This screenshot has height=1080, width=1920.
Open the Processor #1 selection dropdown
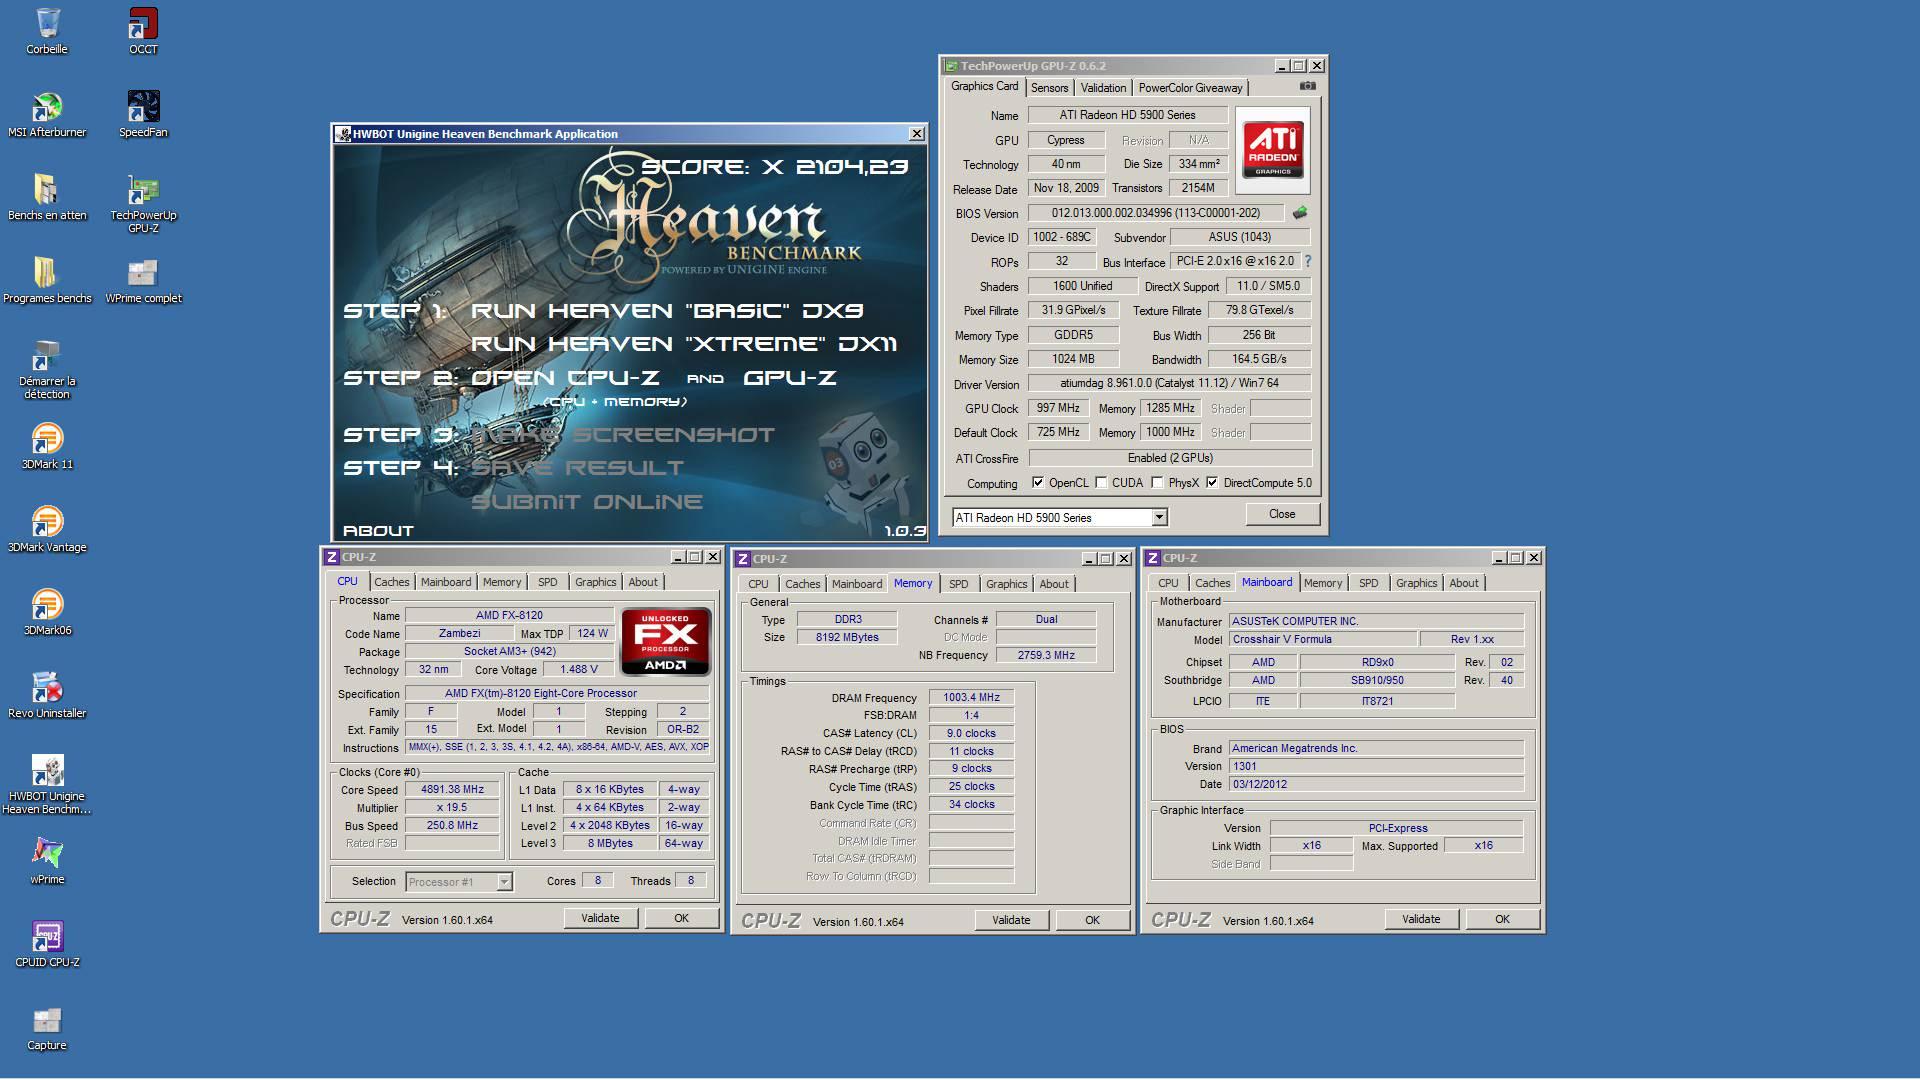[504, 881]
